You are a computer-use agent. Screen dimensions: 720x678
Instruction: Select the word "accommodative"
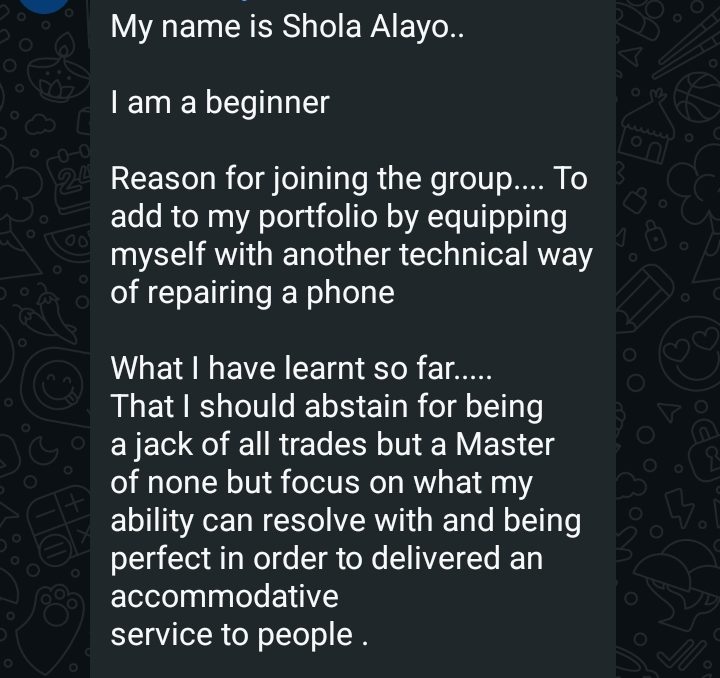coord(224,597)
